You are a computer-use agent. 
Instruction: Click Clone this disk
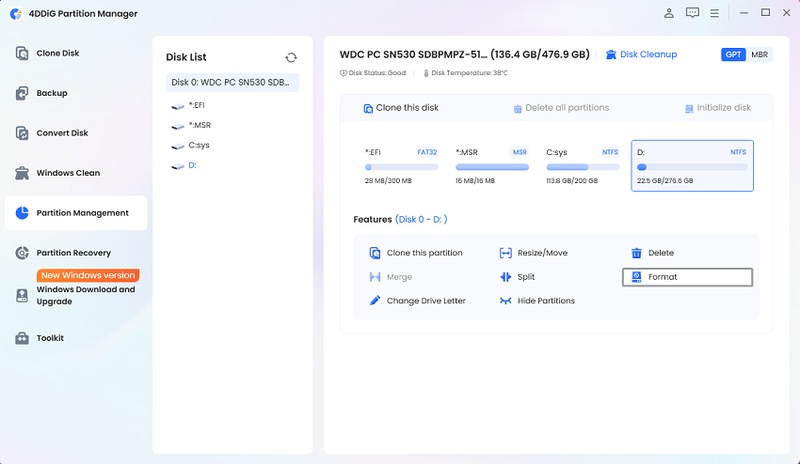tap(401, 108)
